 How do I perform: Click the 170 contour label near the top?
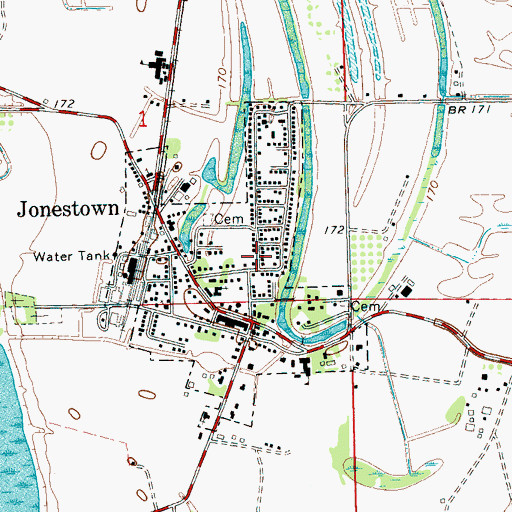click(x=221, y=78)
